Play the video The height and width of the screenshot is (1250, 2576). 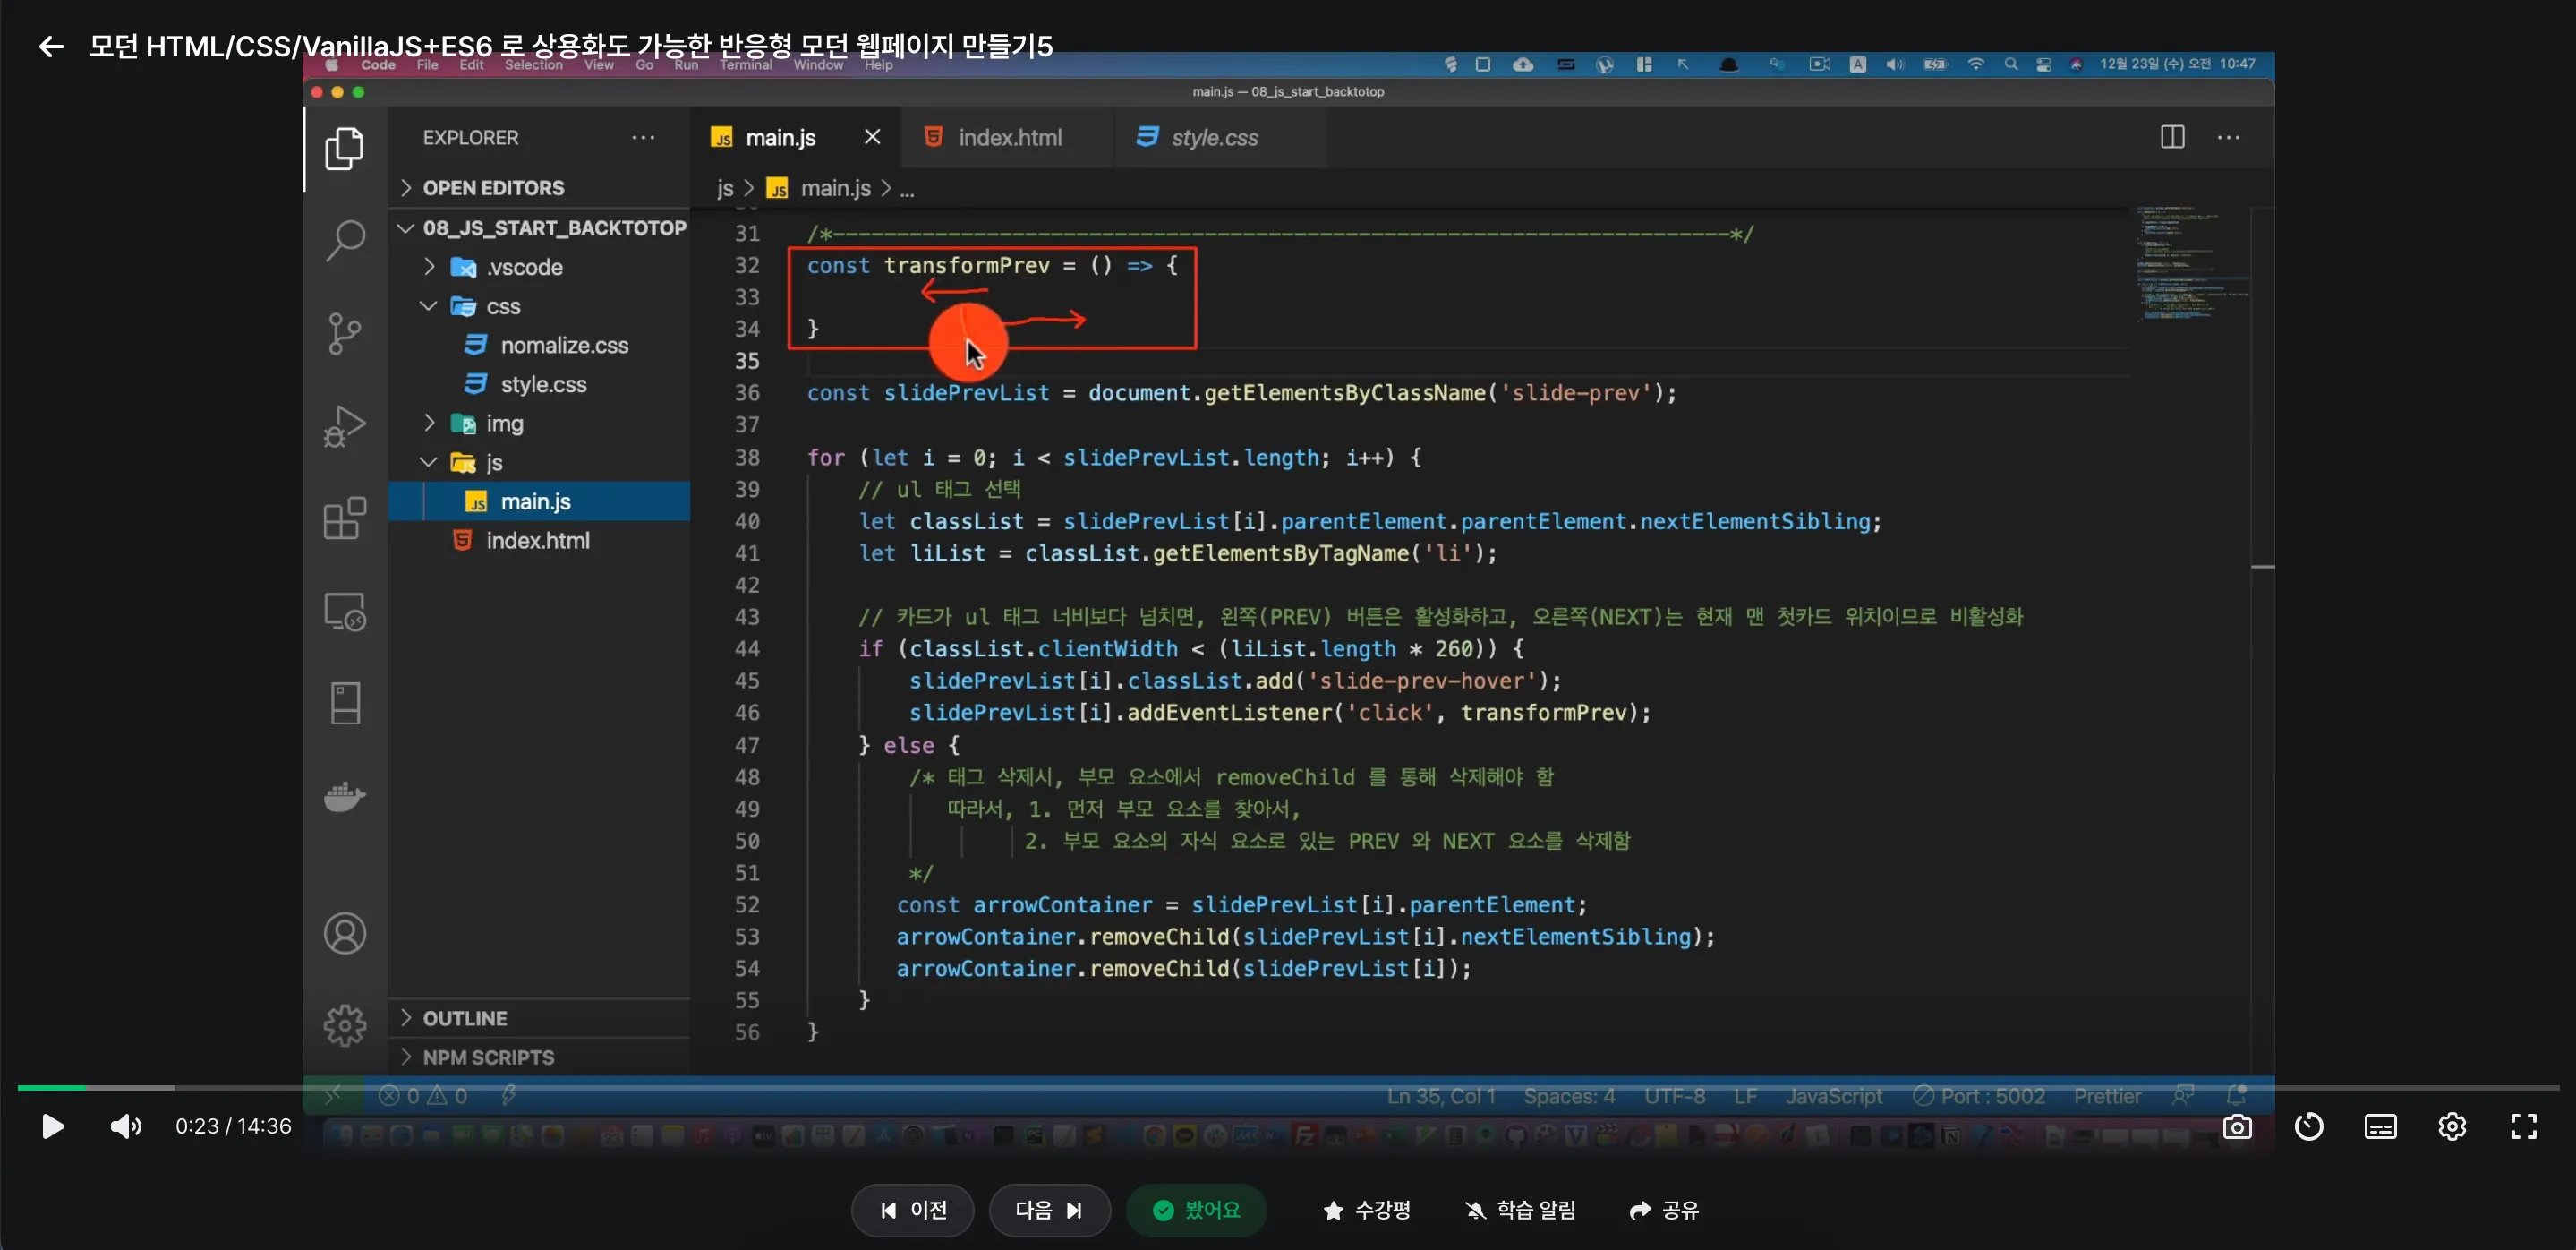(52, 1127)
